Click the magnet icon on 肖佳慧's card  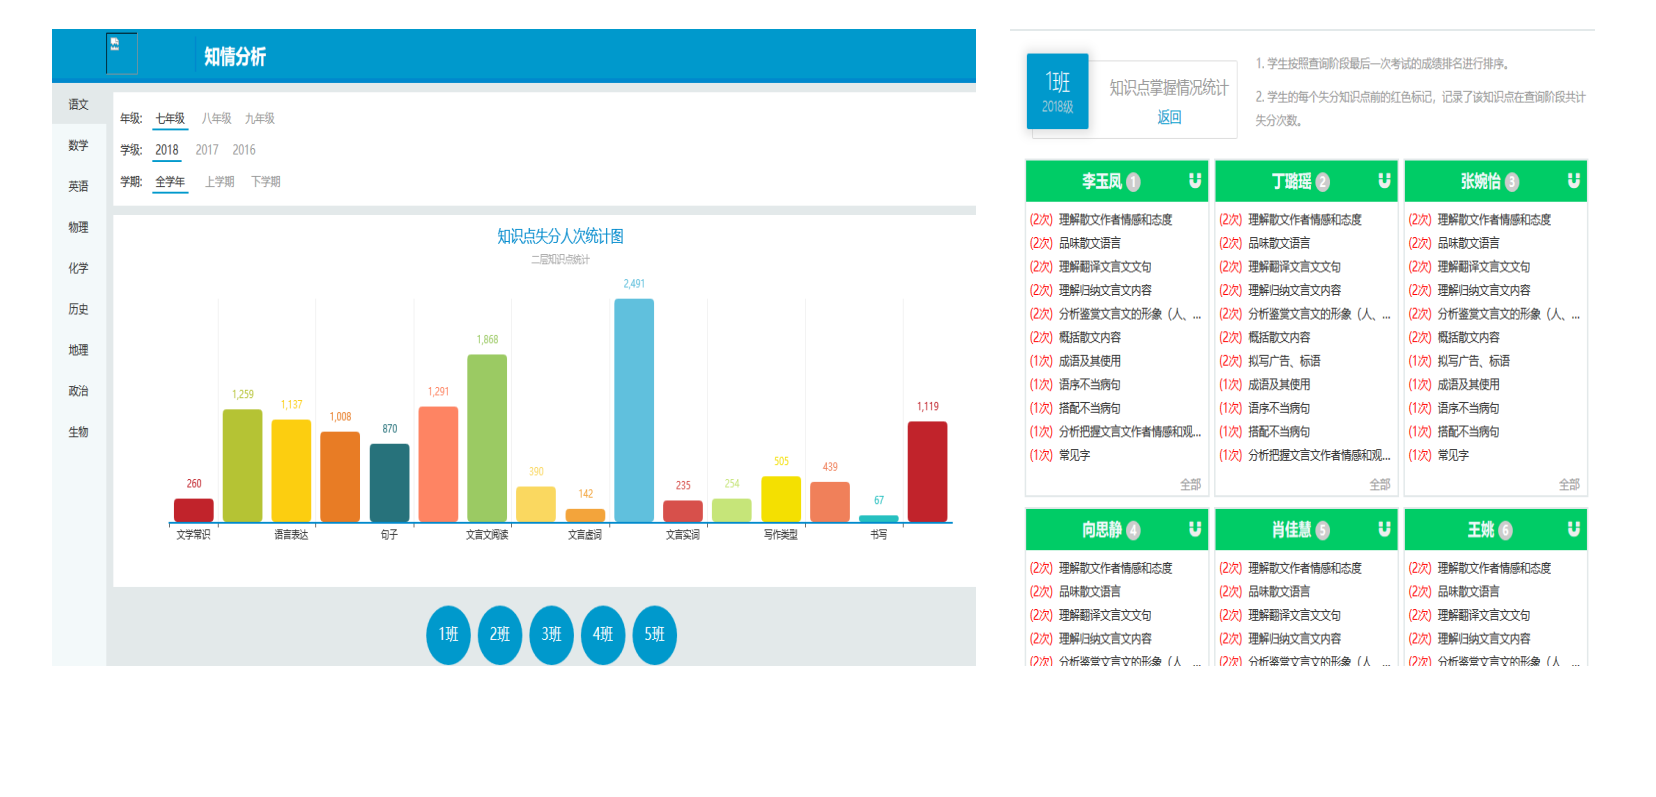tap(1384, 529)
